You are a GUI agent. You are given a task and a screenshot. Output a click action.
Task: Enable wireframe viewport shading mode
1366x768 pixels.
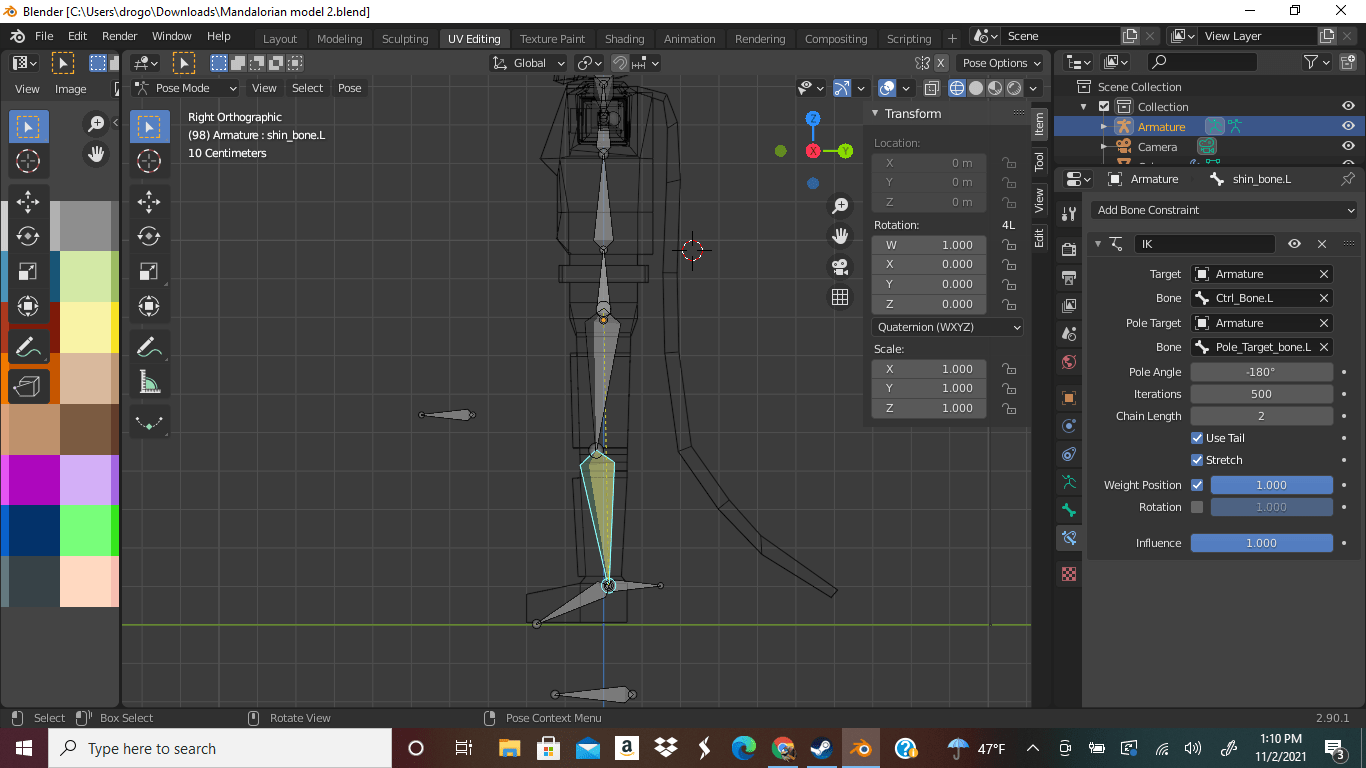(956, 88)
